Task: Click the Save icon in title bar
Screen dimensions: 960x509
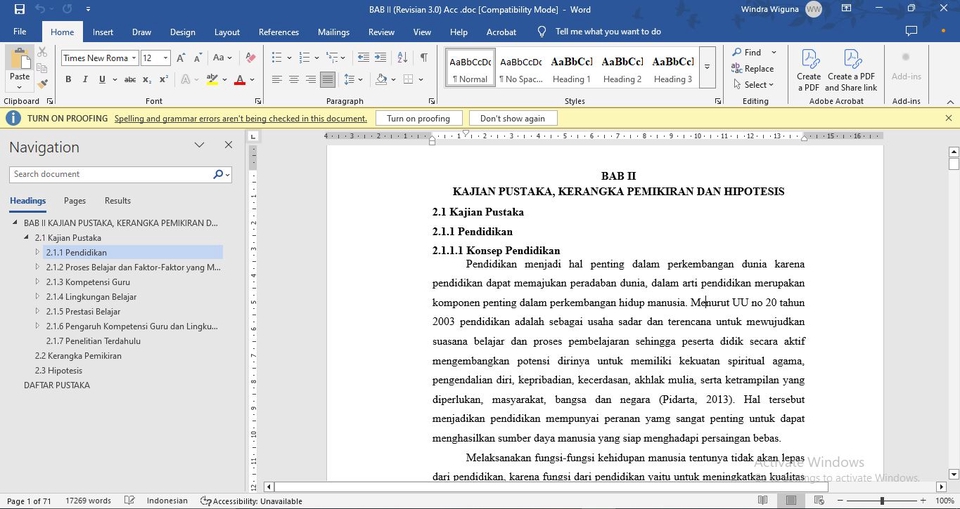Action: point(20,9)
